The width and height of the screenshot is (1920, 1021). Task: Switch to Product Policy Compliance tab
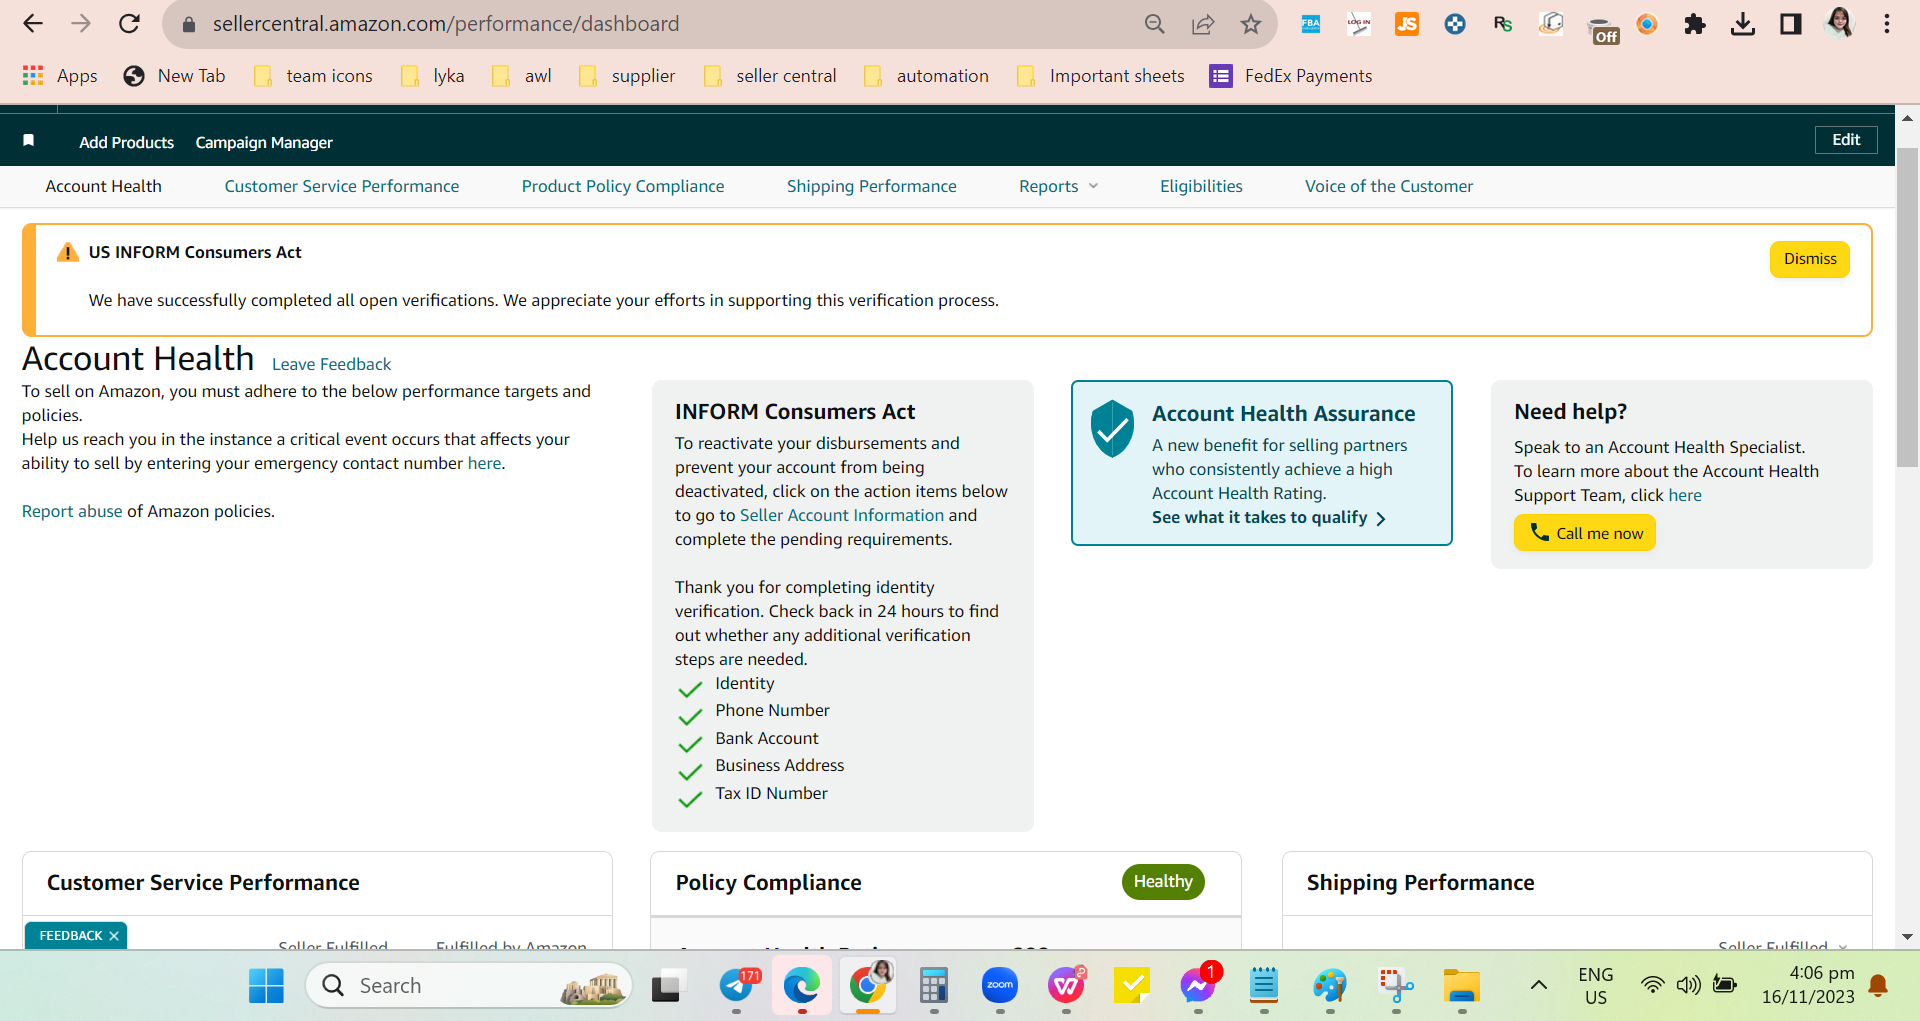[623, 186]
